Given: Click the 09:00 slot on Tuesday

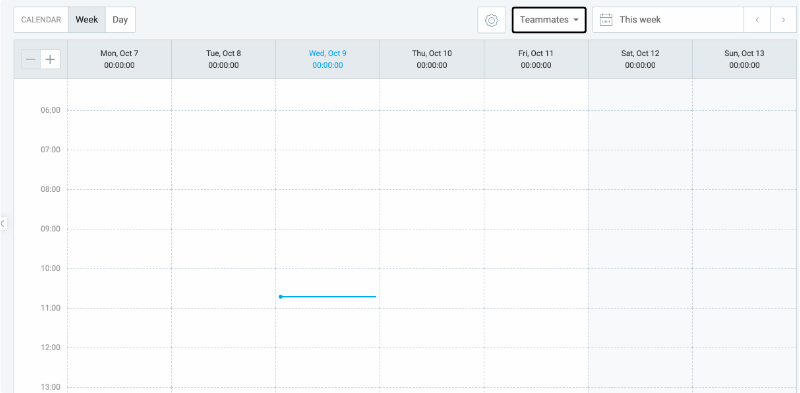Looking at the screenshot, I should click(223, 249).
